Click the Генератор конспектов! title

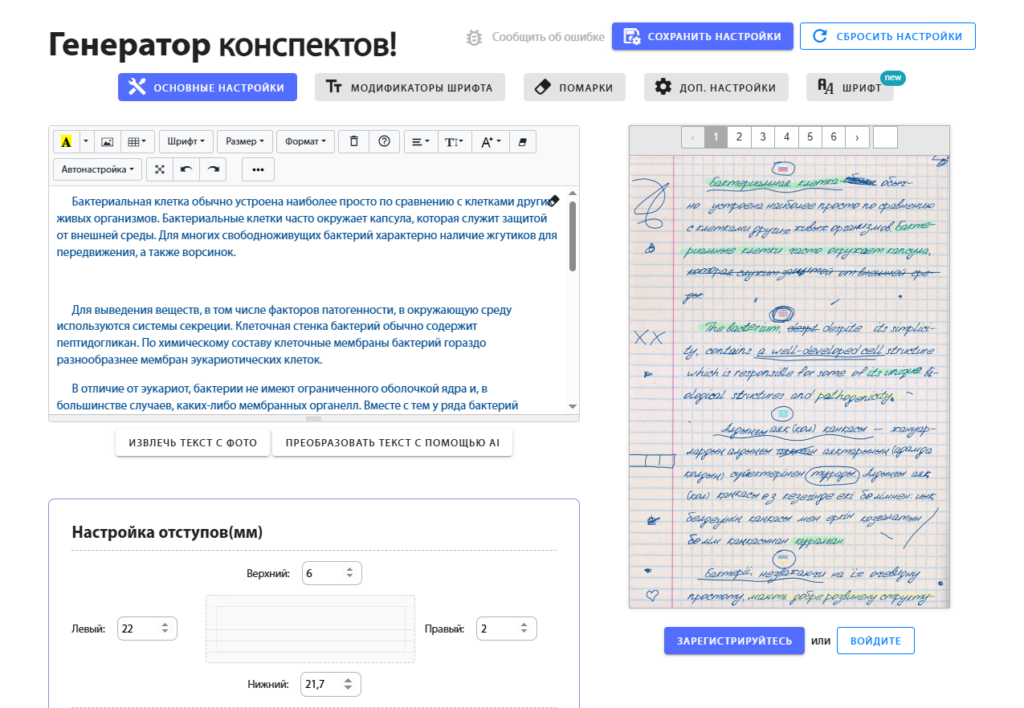click(223, 45)
